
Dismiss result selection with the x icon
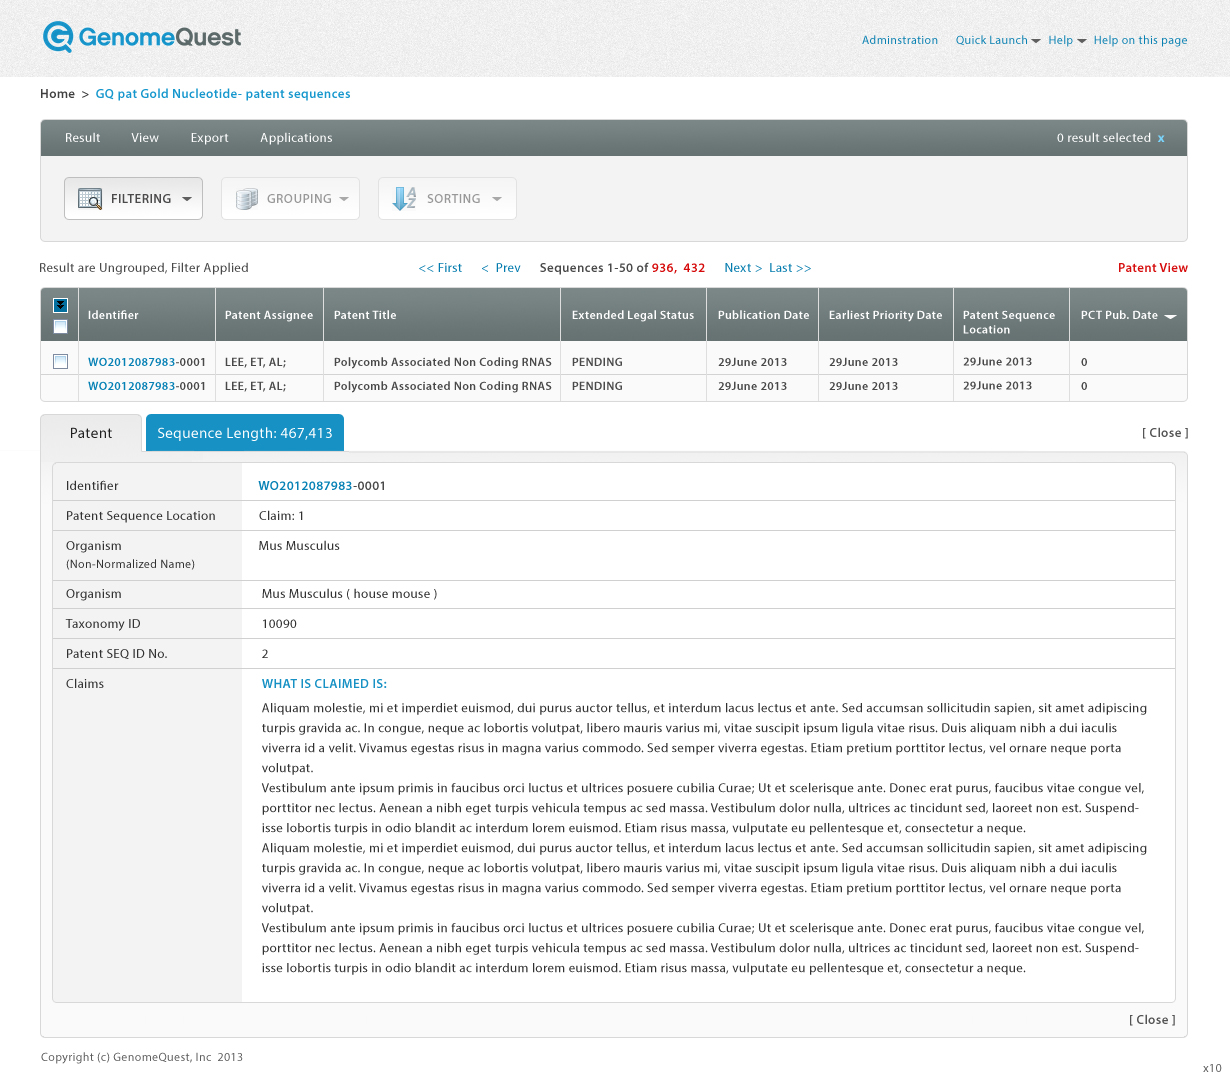(x=1161, y=139)
